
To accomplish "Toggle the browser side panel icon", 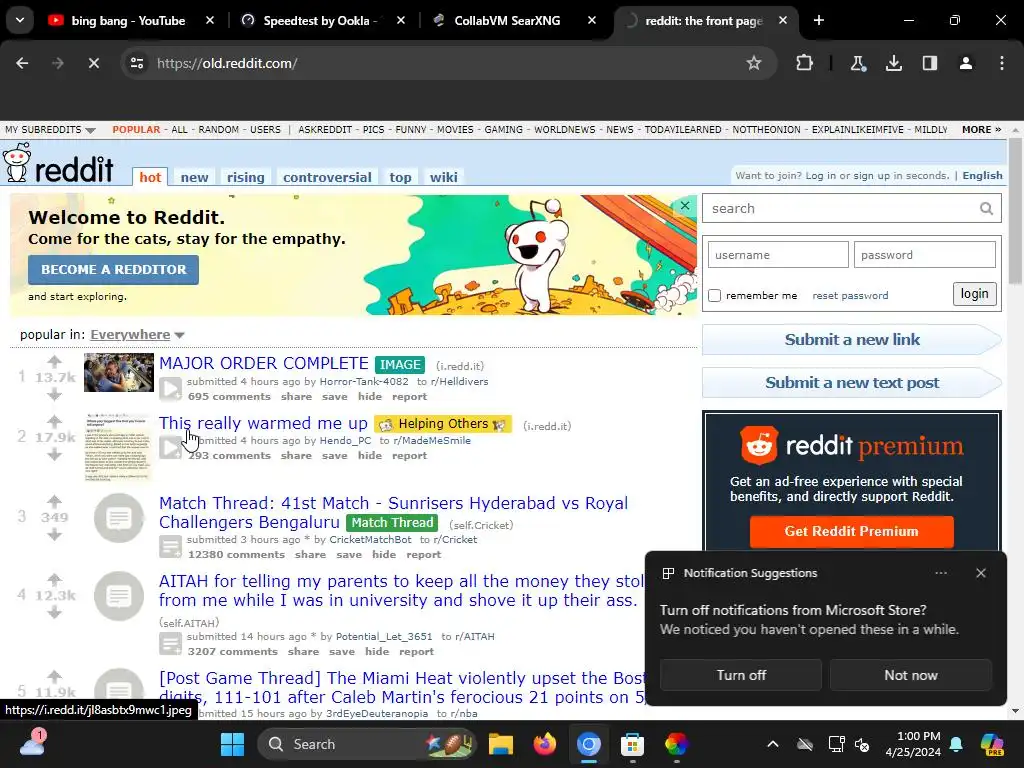I will click(930, 63).
